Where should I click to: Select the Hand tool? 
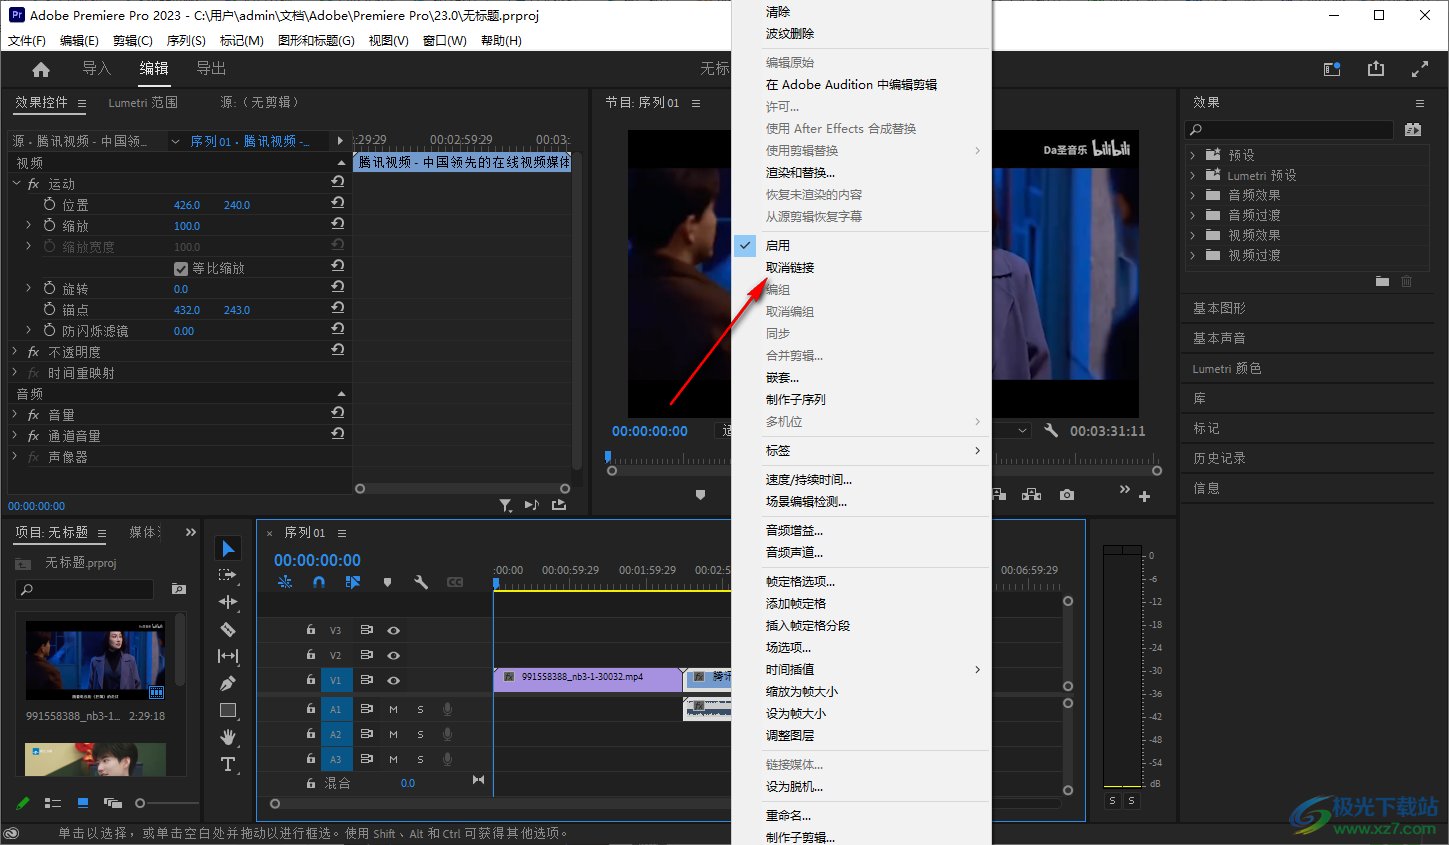(228, 737)
